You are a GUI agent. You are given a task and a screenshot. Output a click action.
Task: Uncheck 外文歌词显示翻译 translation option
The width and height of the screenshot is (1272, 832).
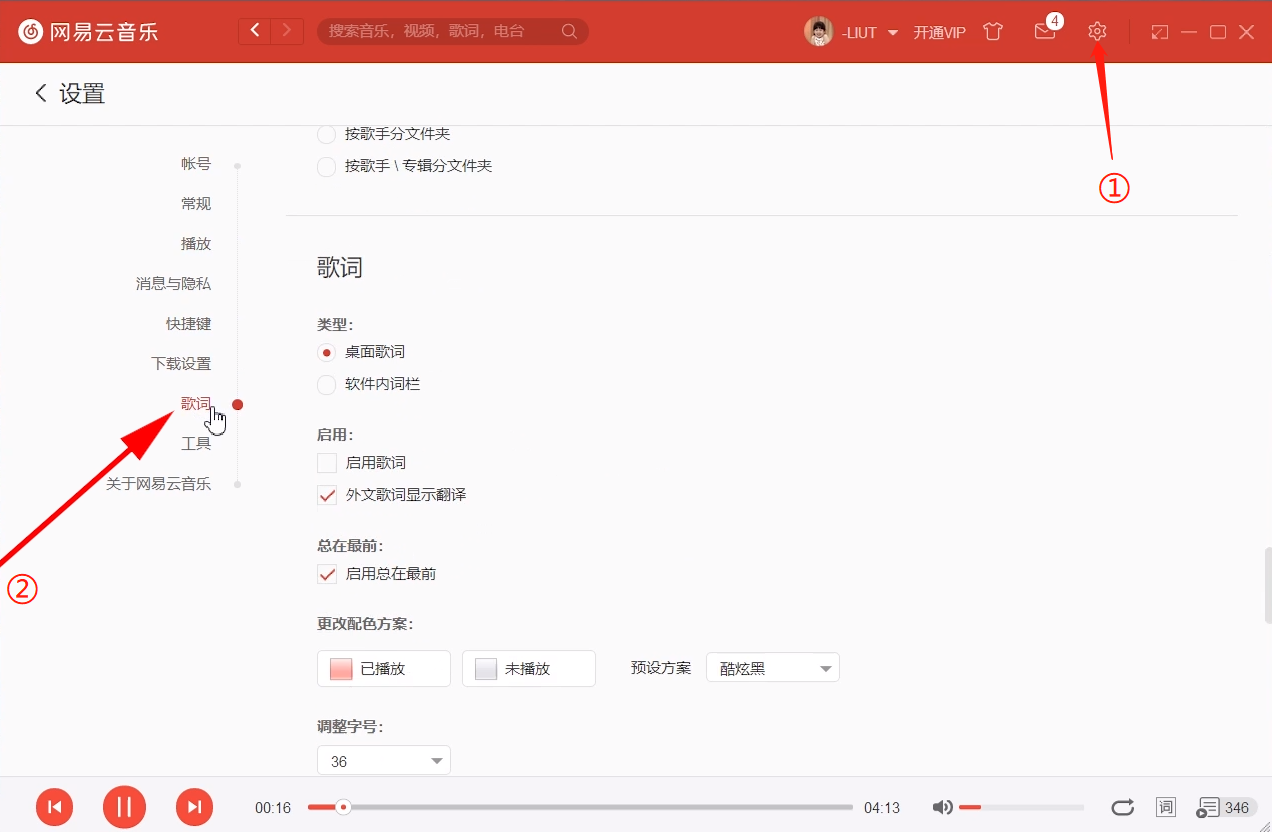pos(327,494)
